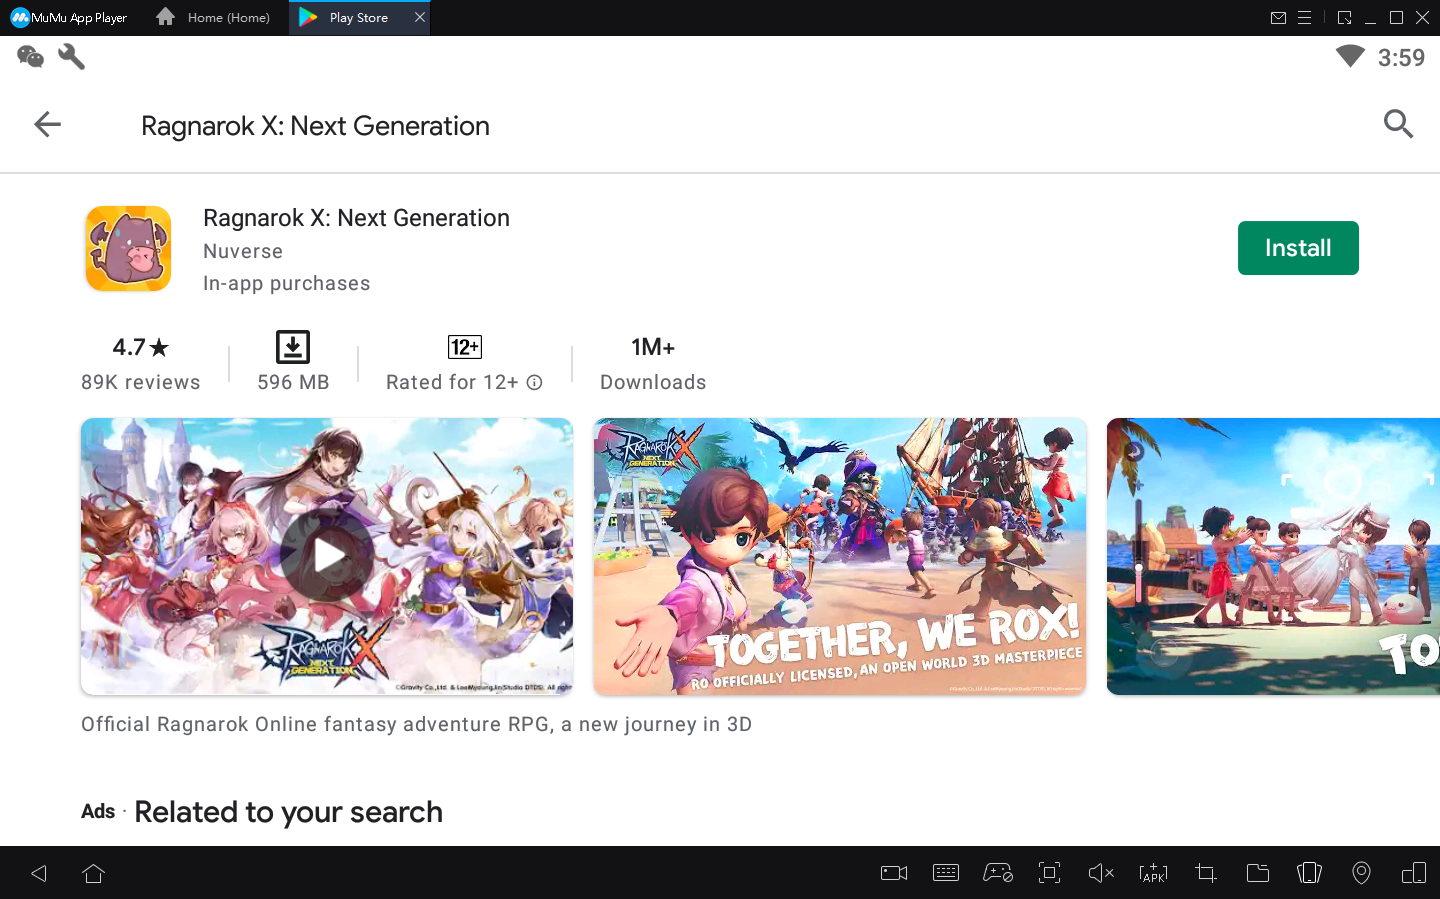The height and width of the screenshot is (899, 1440).
Task: Go back using the Play Store arrow
Action: click(x=47, y=124)
